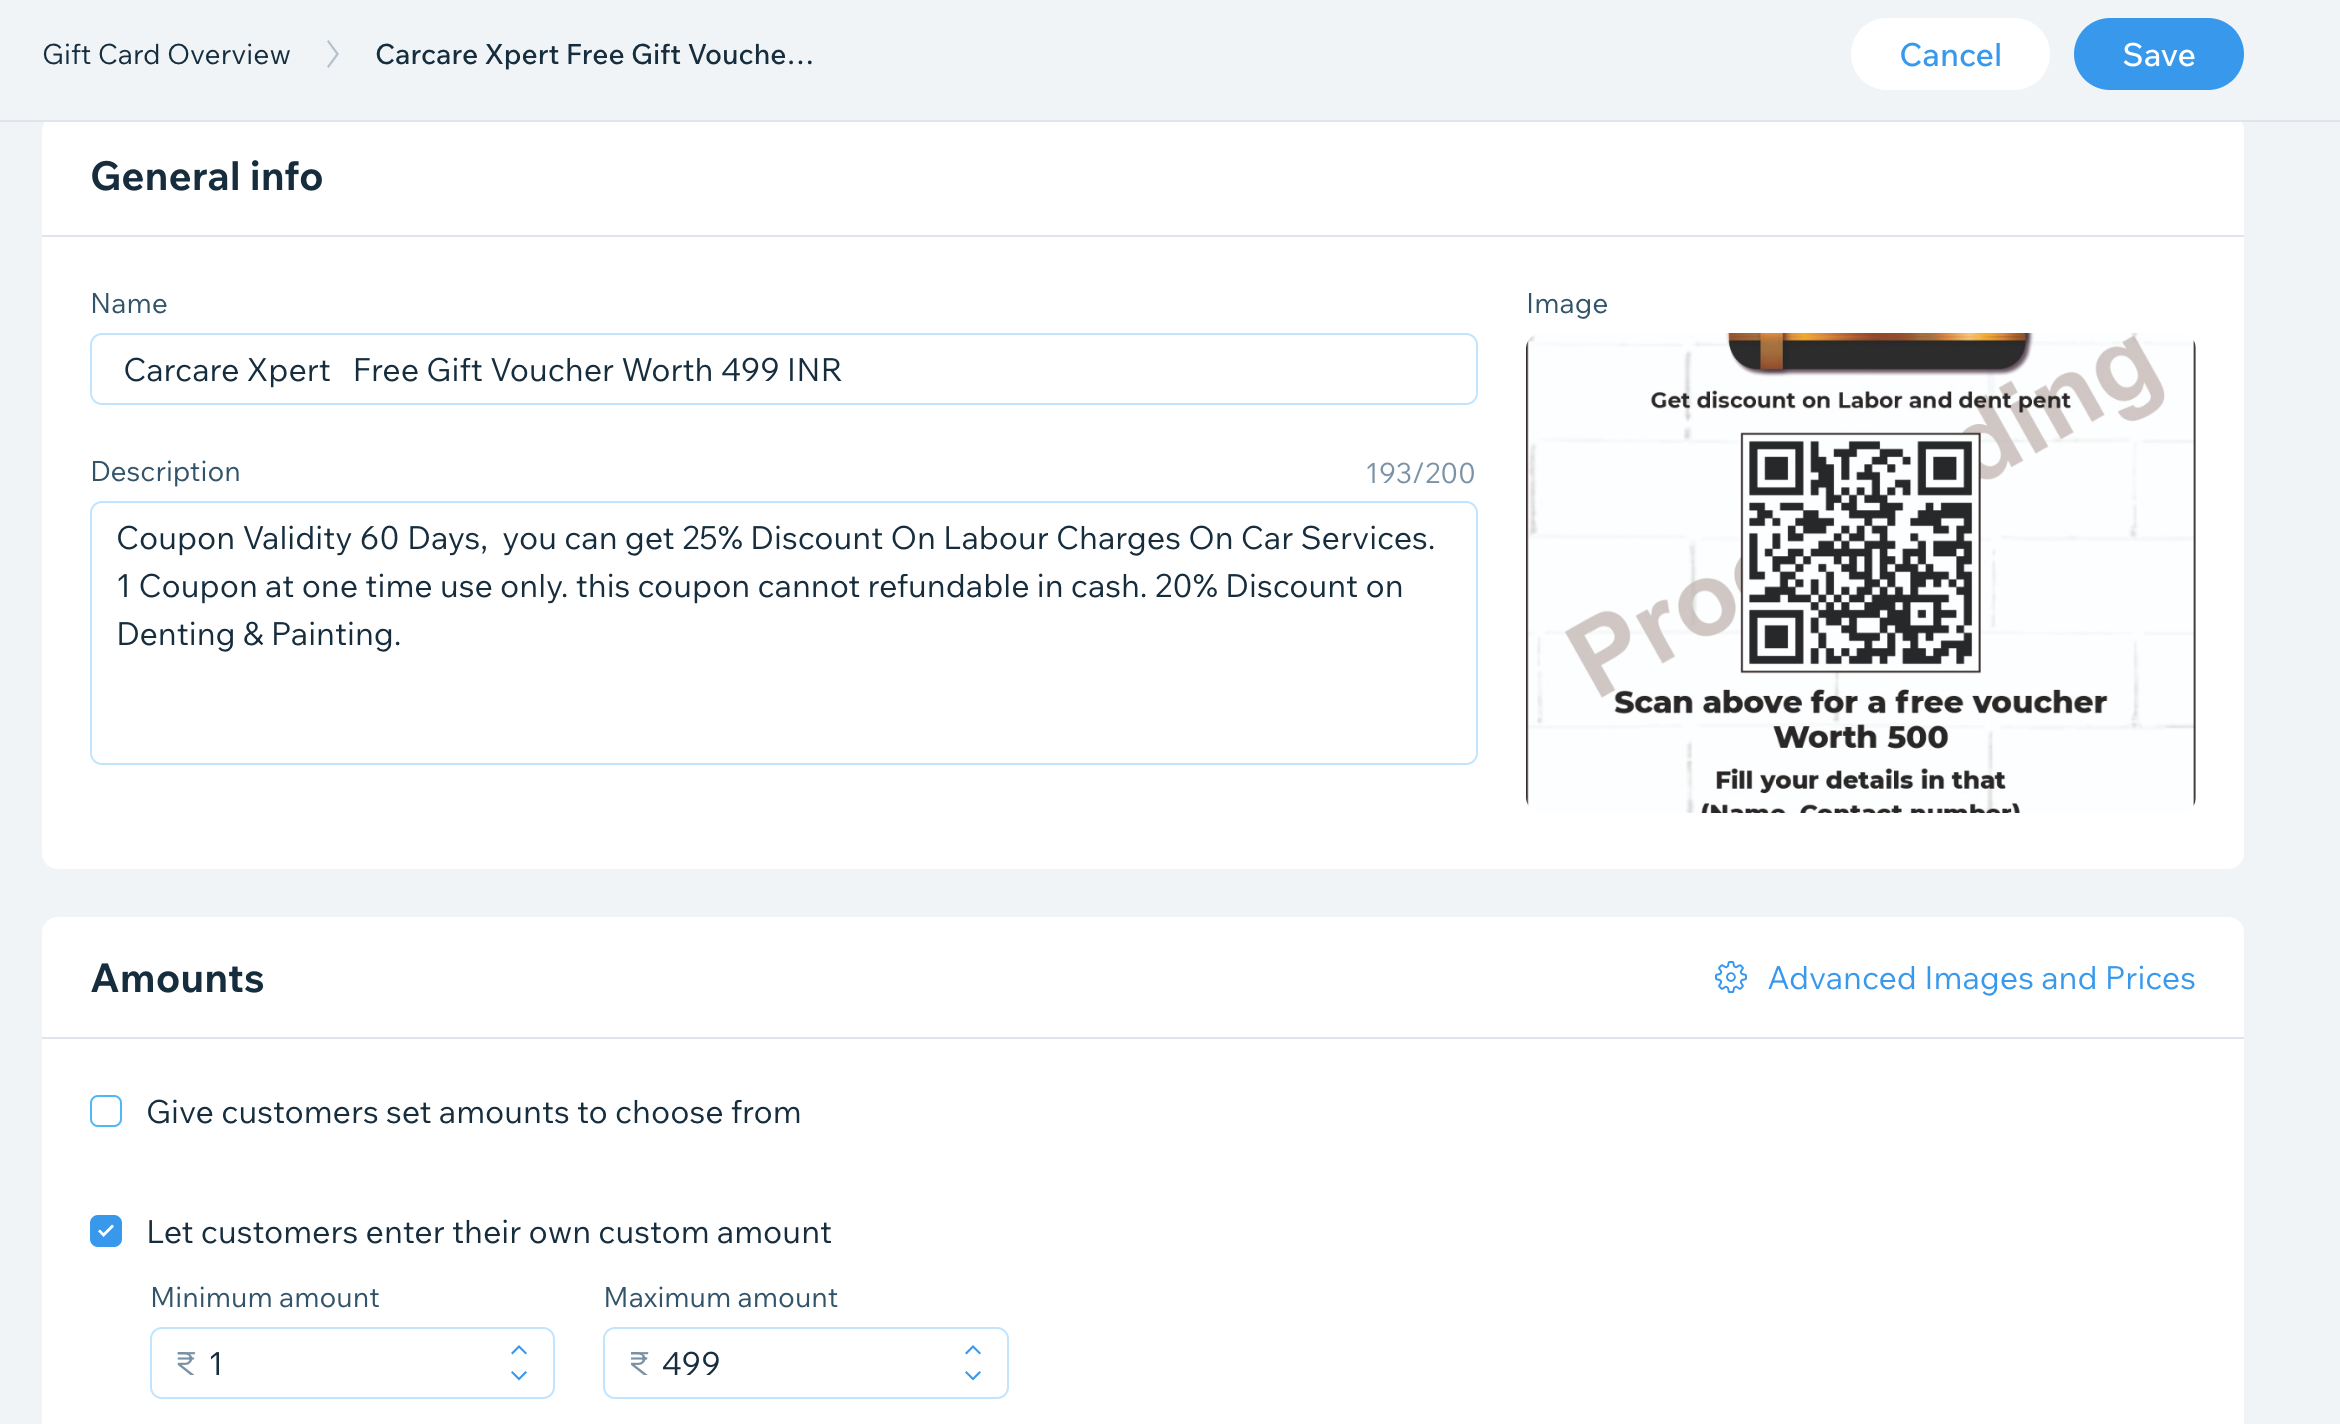This screenshot has height=1424, width=2340.
Task: Decrease minimum amount with down arrow
Action: click(518, 1376)
